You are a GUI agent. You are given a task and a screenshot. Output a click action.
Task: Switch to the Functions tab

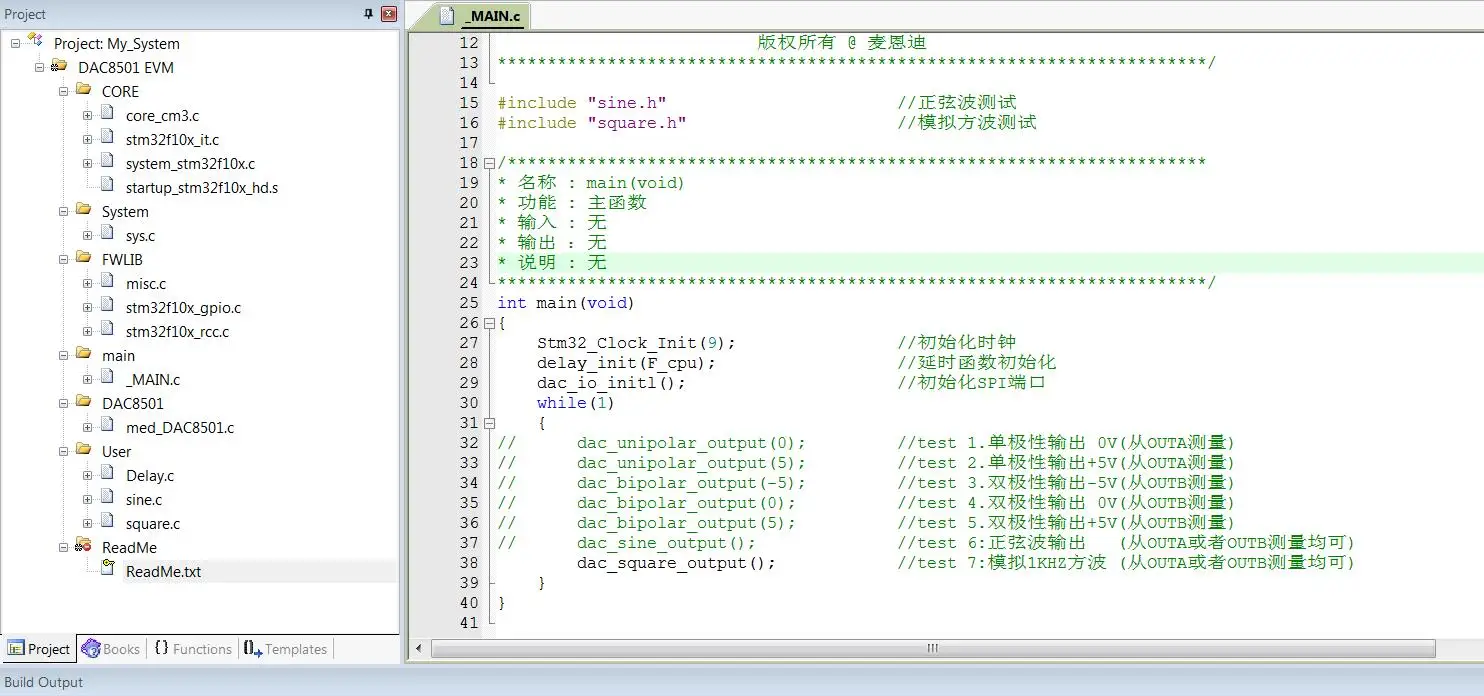click(x=193, y=649)
